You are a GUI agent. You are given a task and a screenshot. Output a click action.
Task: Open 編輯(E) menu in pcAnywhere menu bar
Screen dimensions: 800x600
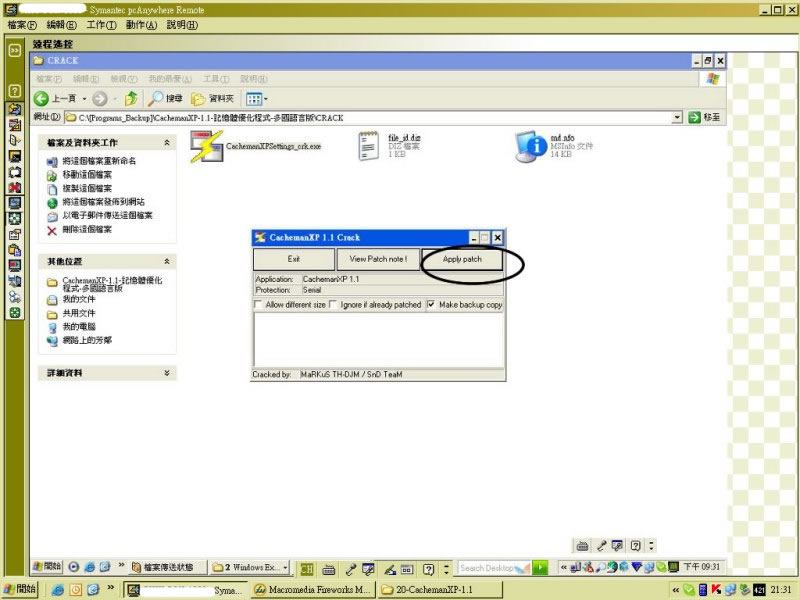(61, 25)
